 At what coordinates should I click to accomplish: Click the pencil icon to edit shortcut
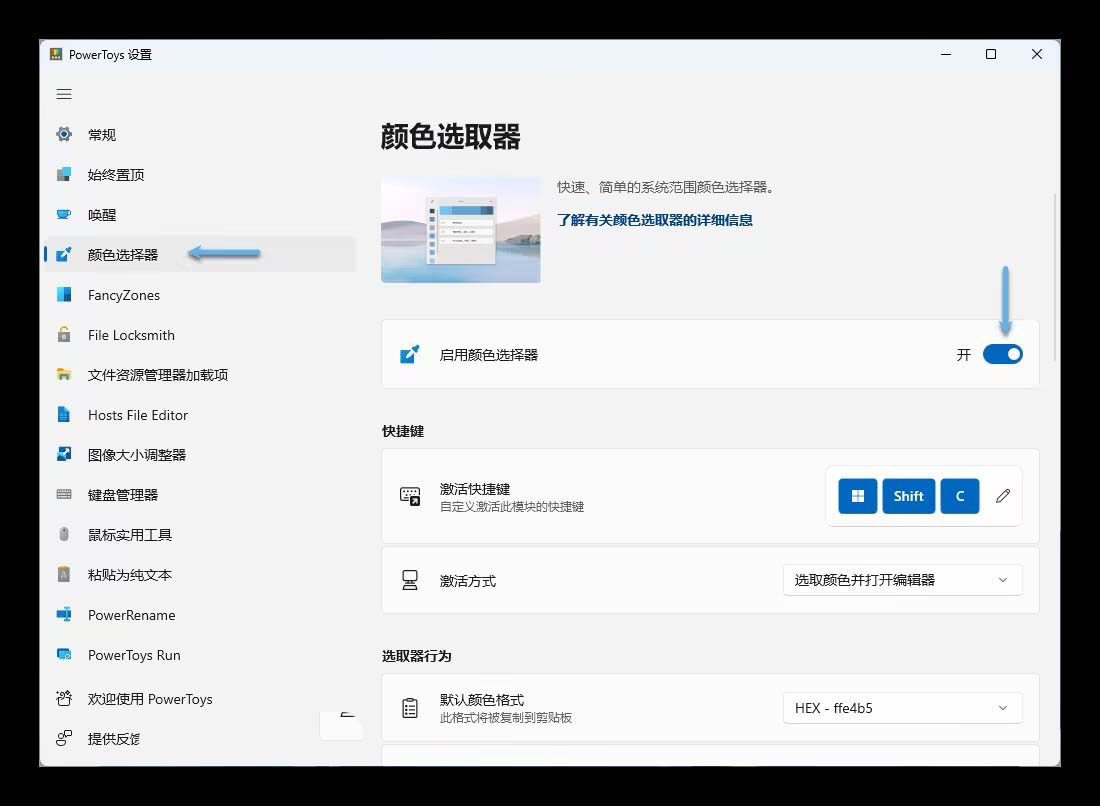pos(1003,496)
